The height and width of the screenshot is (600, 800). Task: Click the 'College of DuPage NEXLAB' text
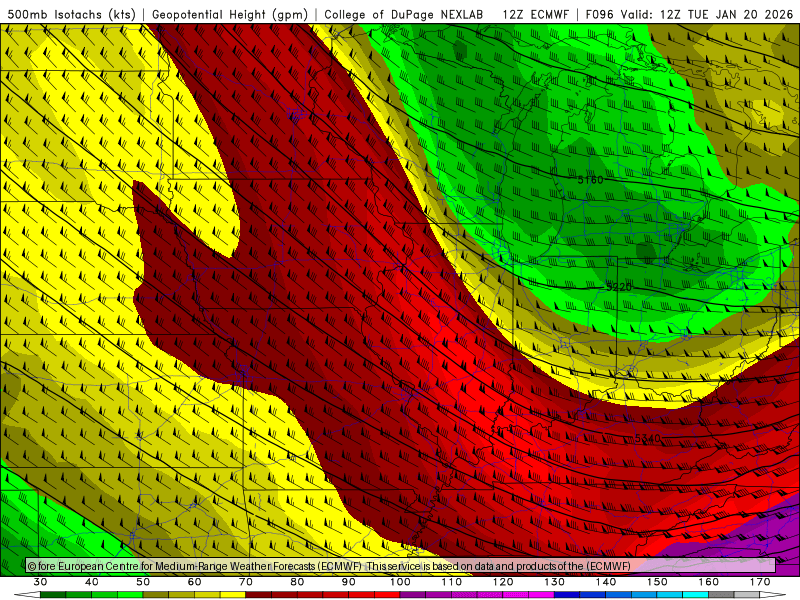pyautogui.click(x=404, y=15)
